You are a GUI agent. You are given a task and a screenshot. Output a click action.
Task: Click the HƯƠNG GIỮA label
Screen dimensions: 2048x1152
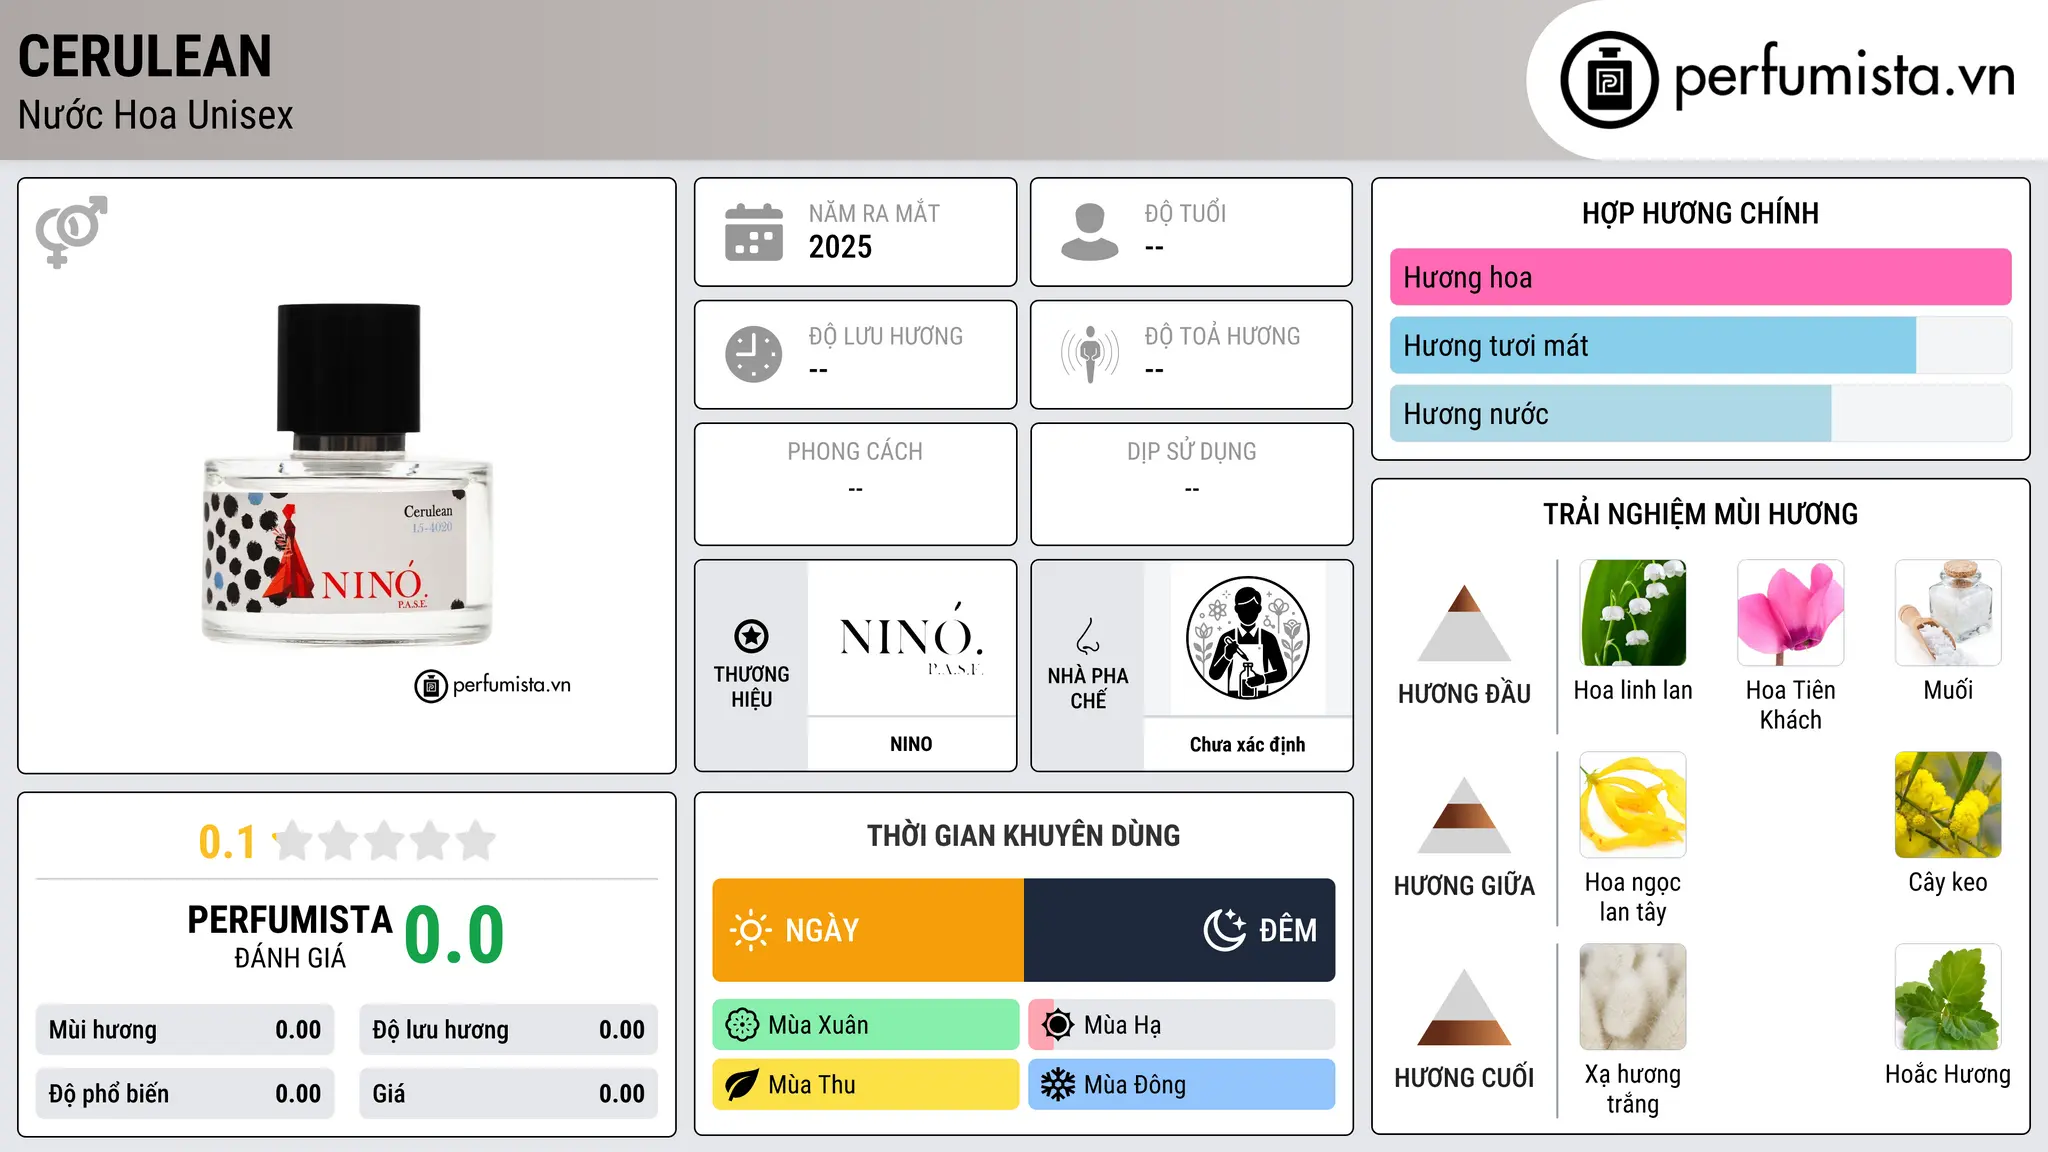1464,885
